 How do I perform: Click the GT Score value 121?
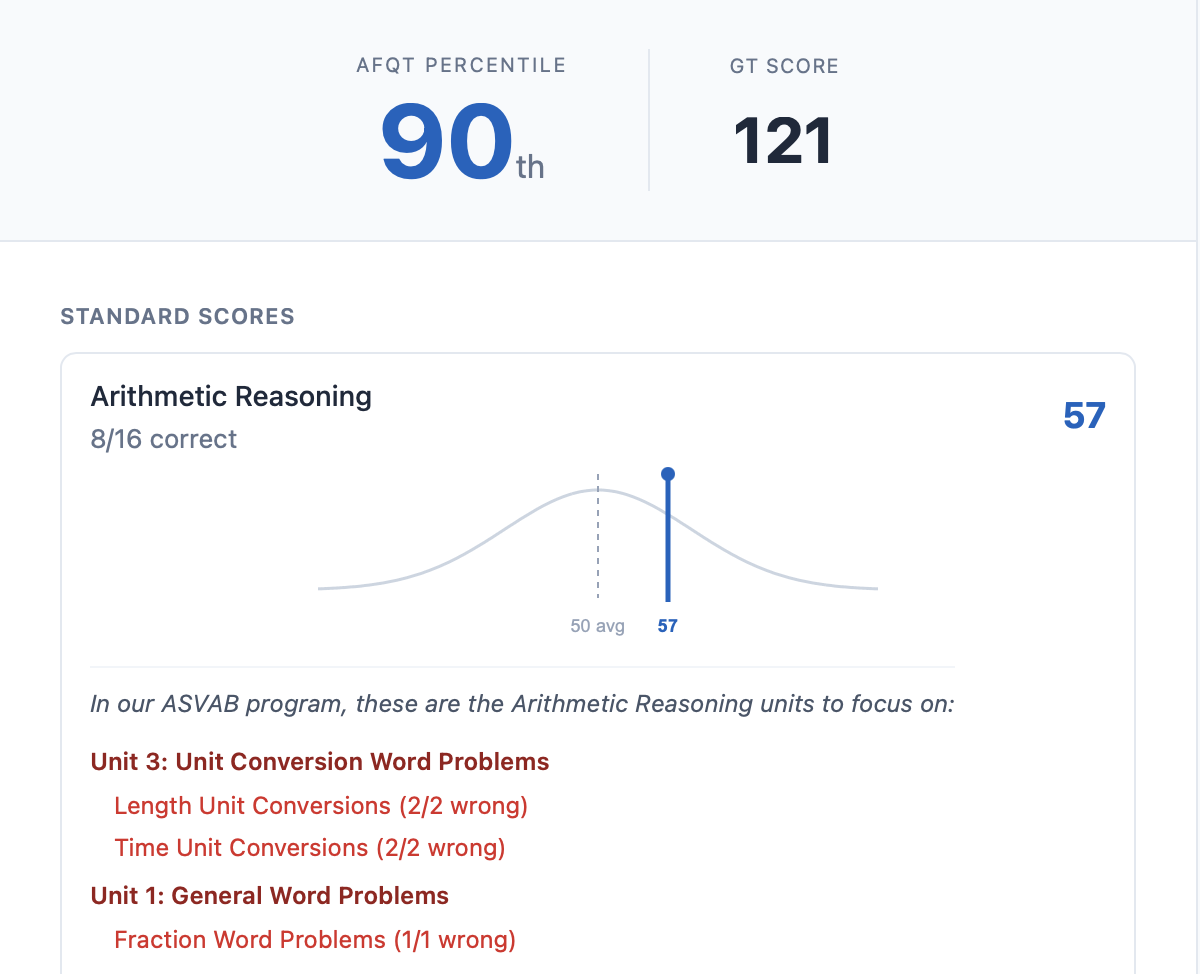coord(783,140)
